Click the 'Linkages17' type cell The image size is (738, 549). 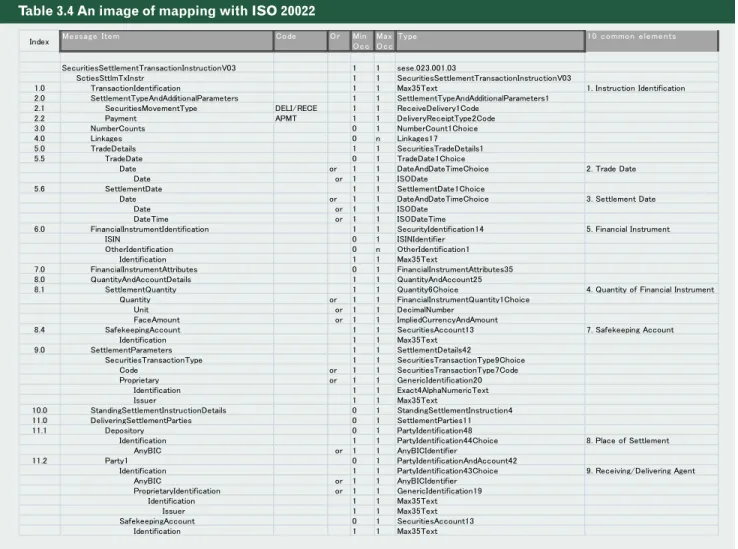click(417, 139)
